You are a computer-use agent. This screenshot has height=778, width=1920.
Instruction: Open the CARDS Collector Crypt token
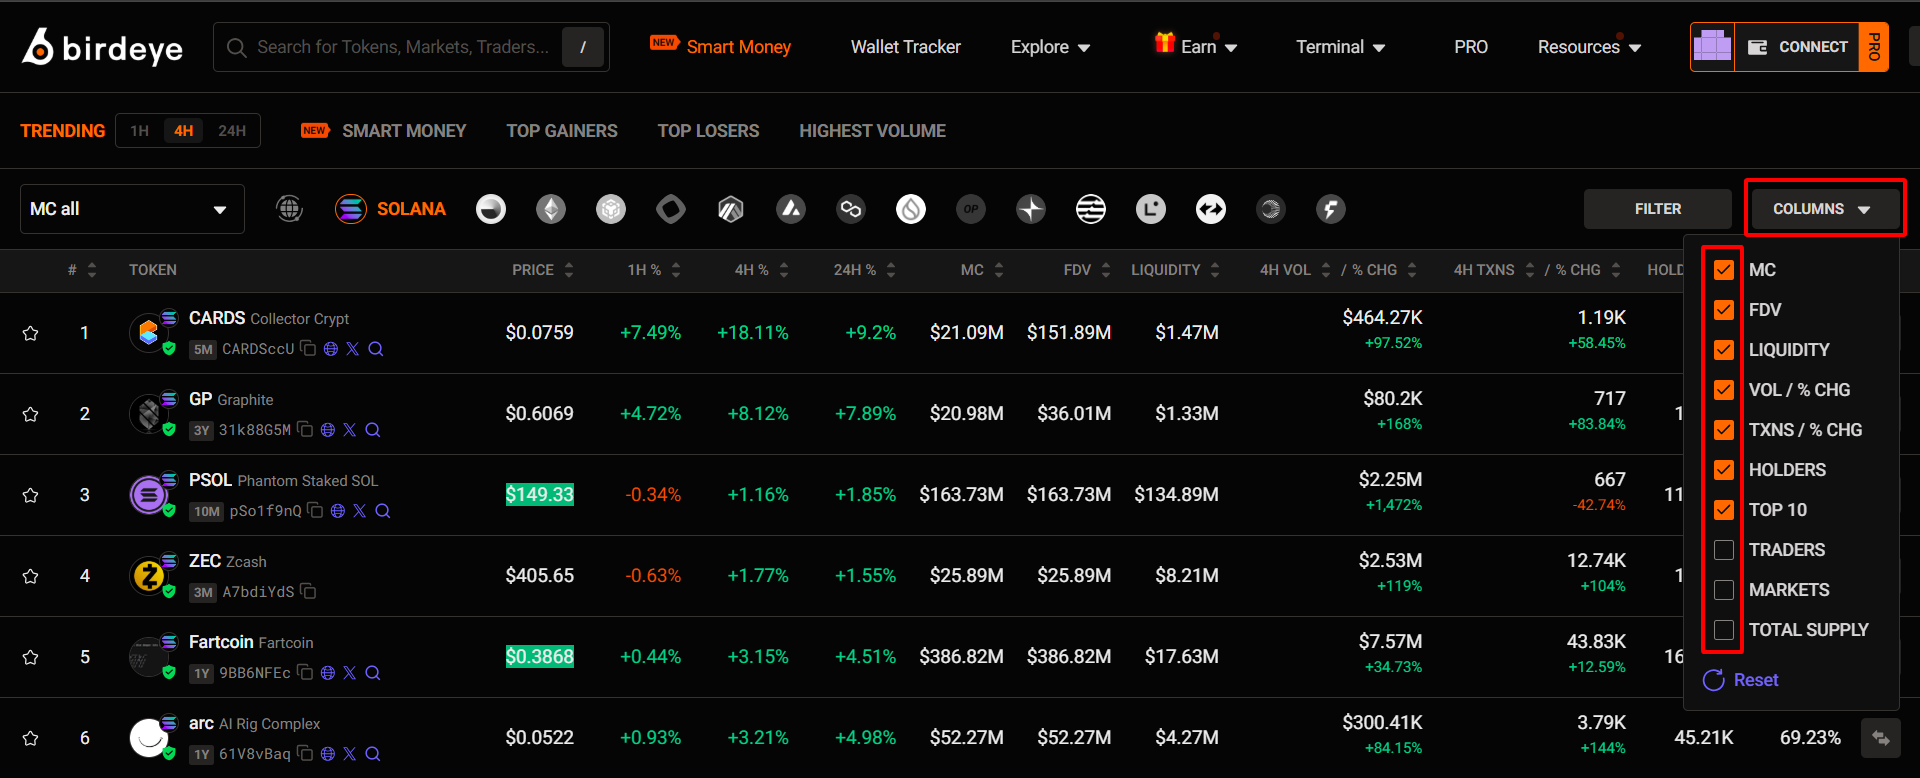[269, 318]
